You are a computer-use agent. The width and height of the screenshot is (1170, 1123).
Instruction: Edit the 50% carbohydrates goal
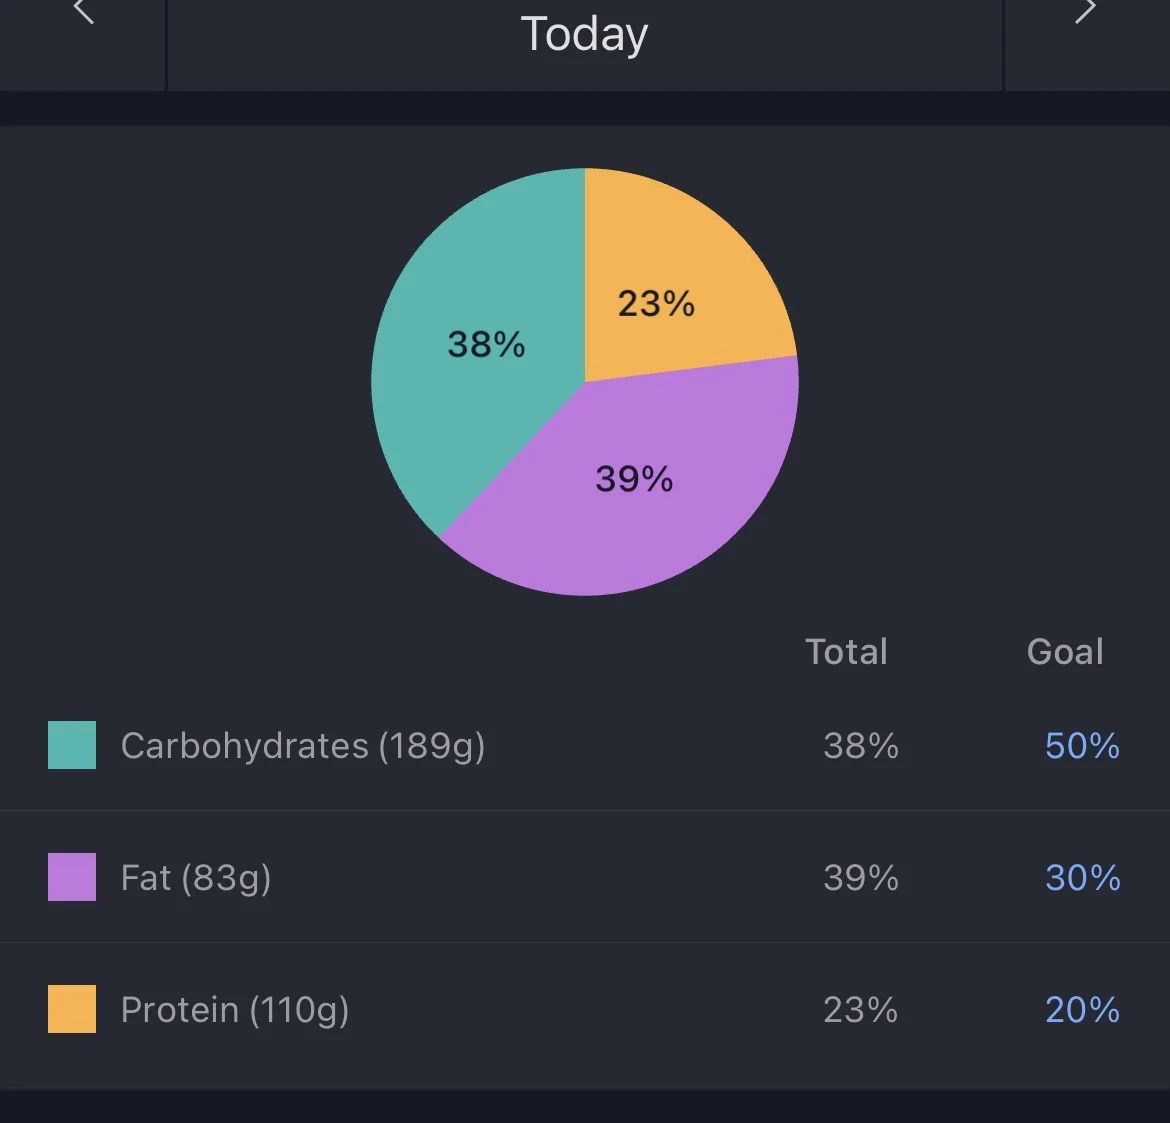tap(1082, 746)
